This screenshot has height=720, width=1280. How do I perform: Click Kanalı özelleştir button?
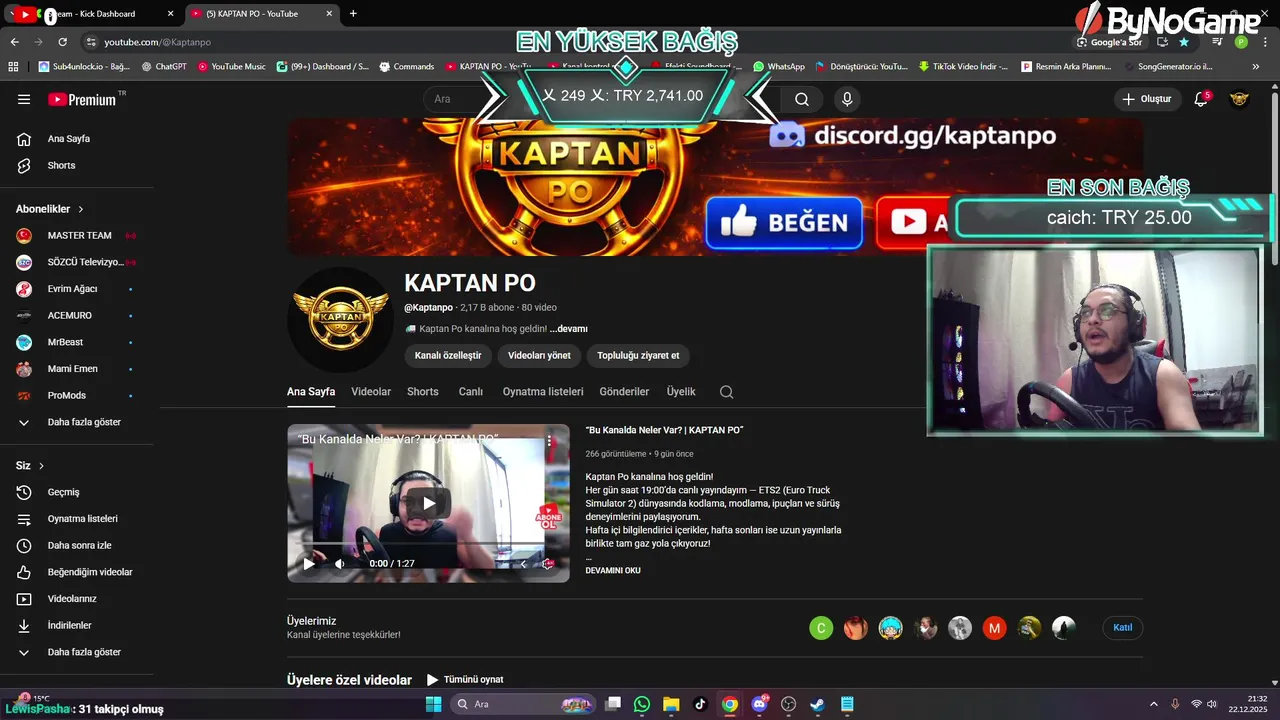click(448, 355)
